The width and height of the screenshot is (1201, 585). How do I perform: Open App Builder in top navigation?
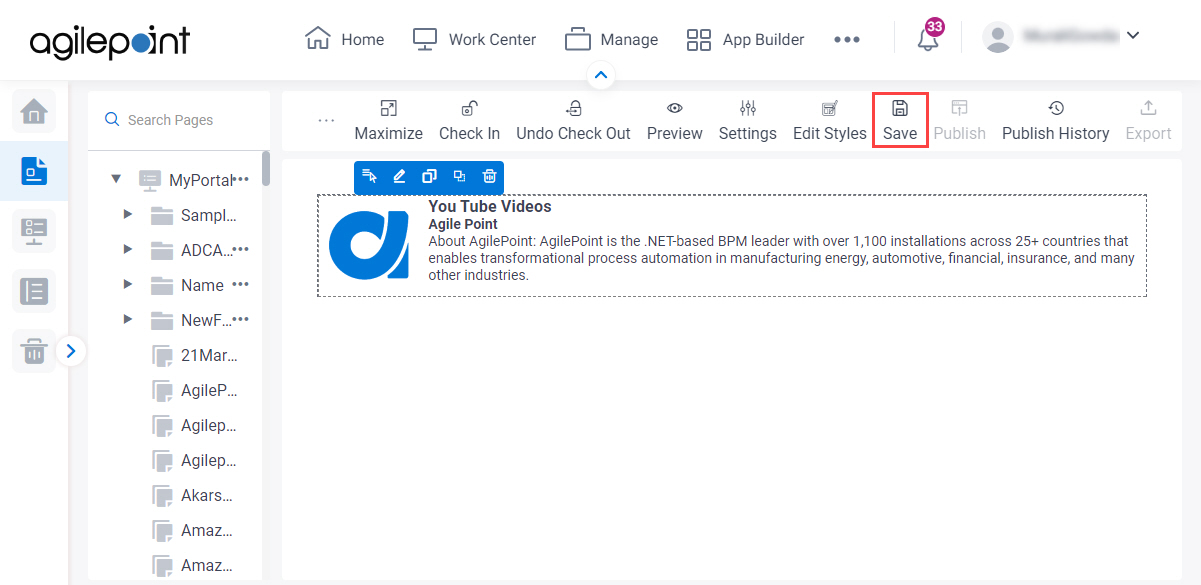coord(746,39)
